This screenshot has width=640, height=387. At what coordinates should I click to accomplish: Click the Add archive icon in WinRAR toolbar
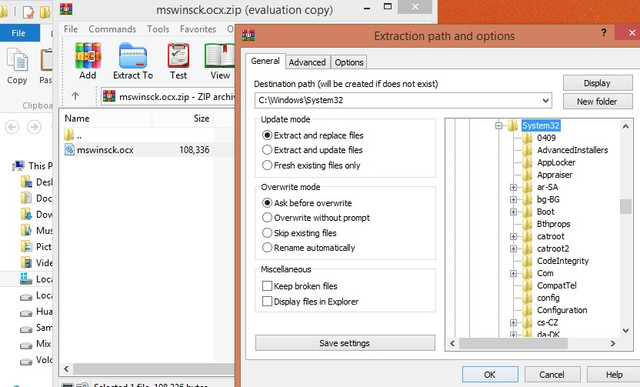(88, 56)
